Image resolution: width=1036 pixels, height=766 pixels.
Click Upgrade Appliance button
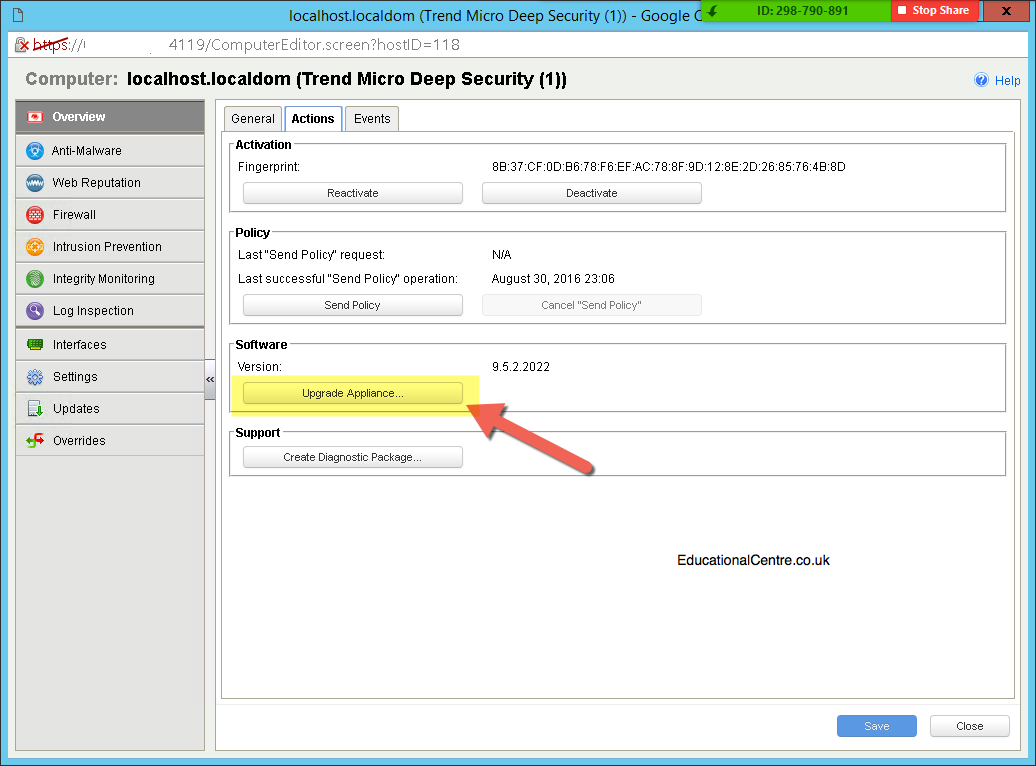point(353,393)
